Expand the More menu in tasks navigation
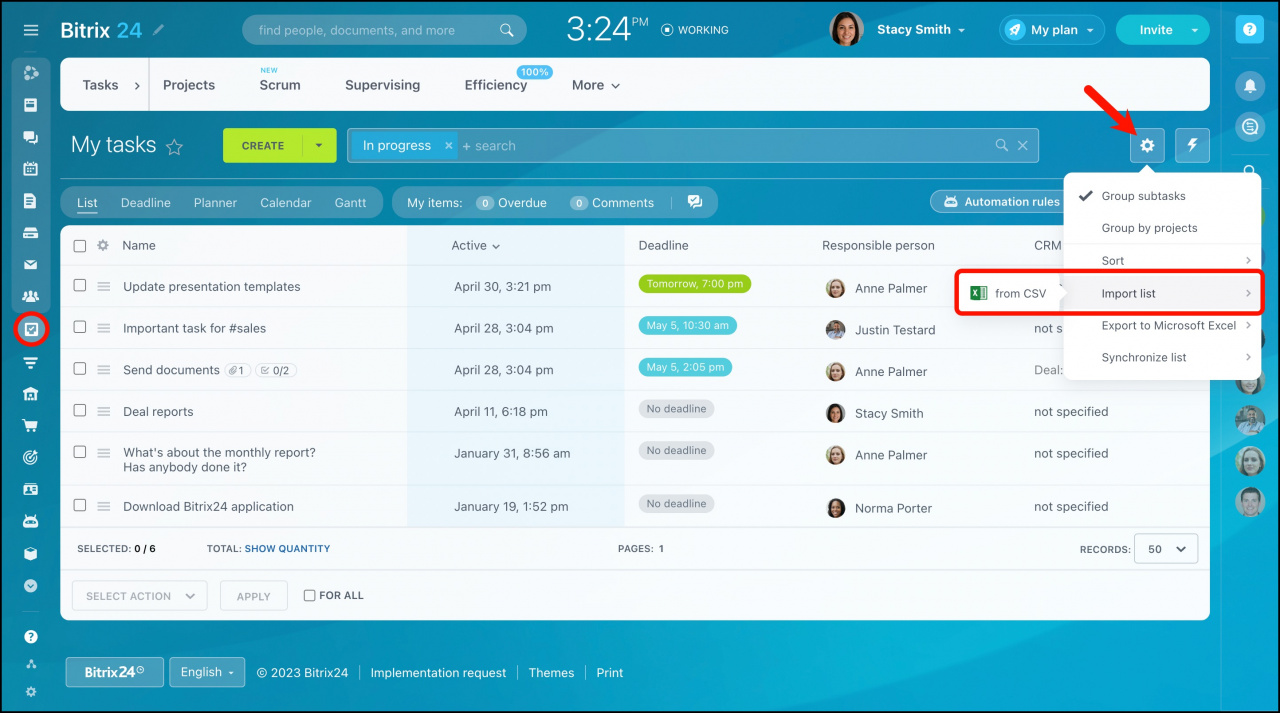1280x713 pixels. tap(596, 85)
